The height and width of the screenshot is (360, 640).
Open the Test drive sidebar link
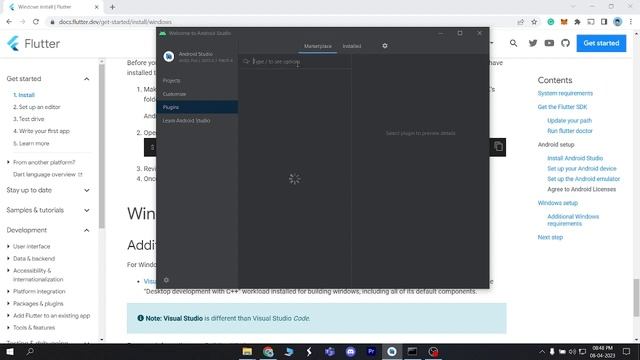(29, 119)
